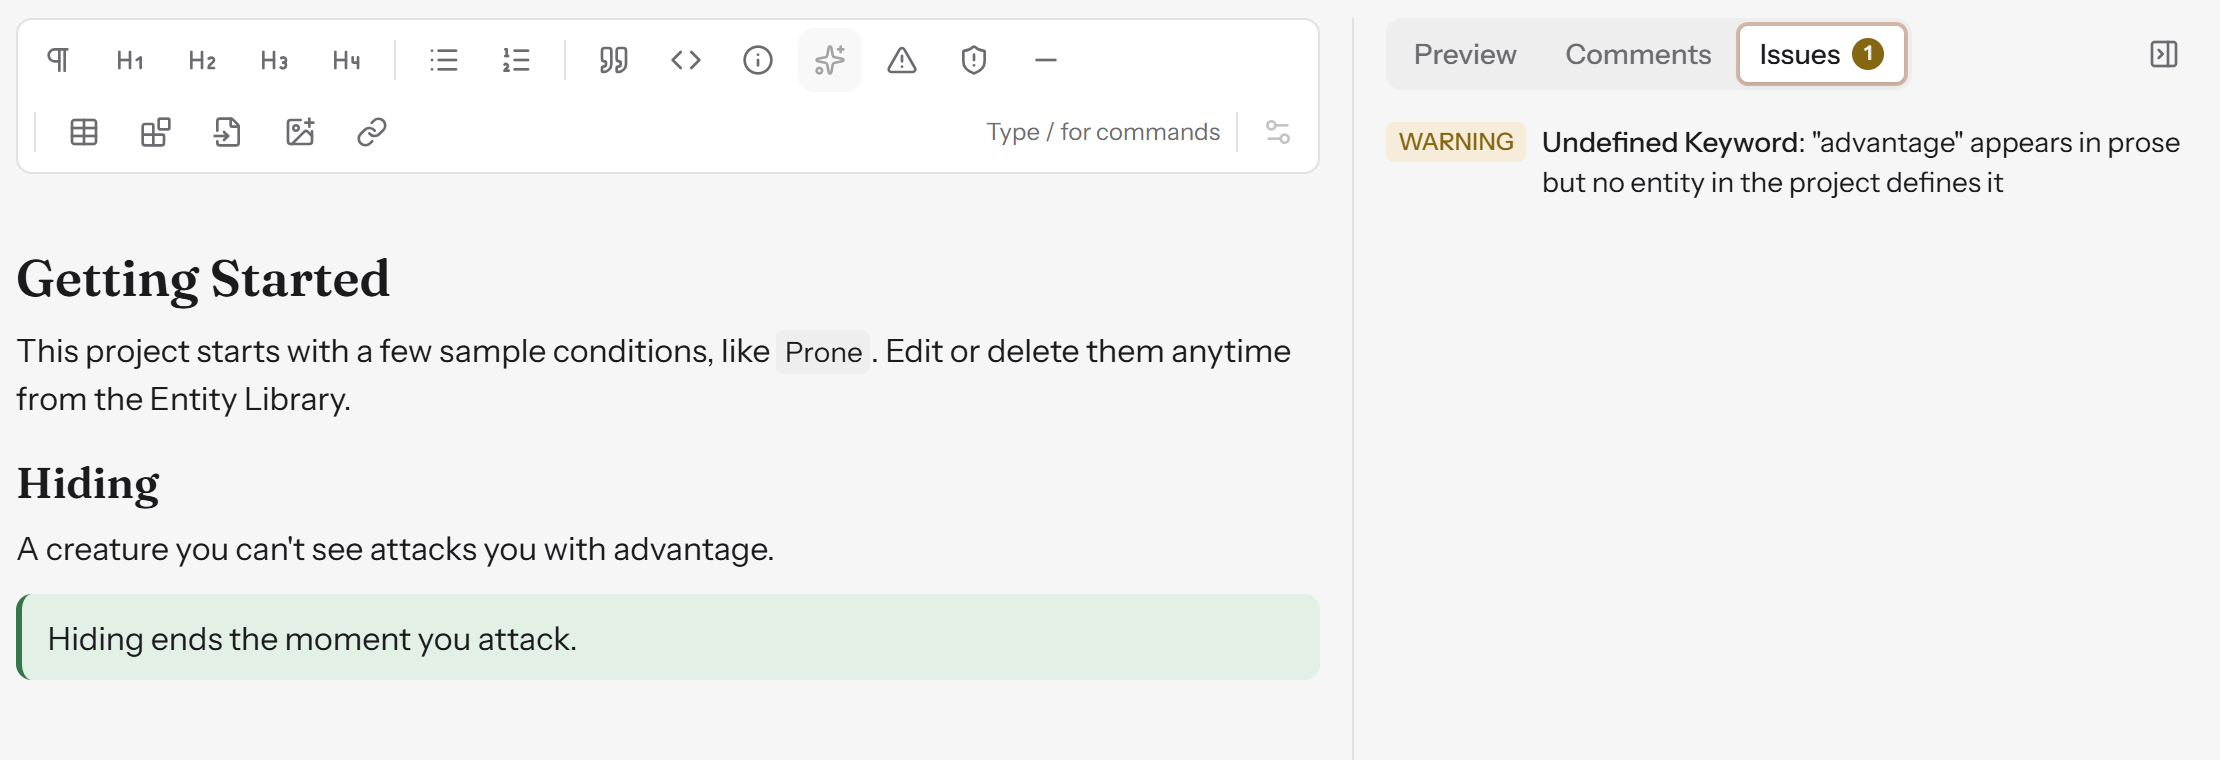Insert a bulleted list

click(x=444, y=60)
